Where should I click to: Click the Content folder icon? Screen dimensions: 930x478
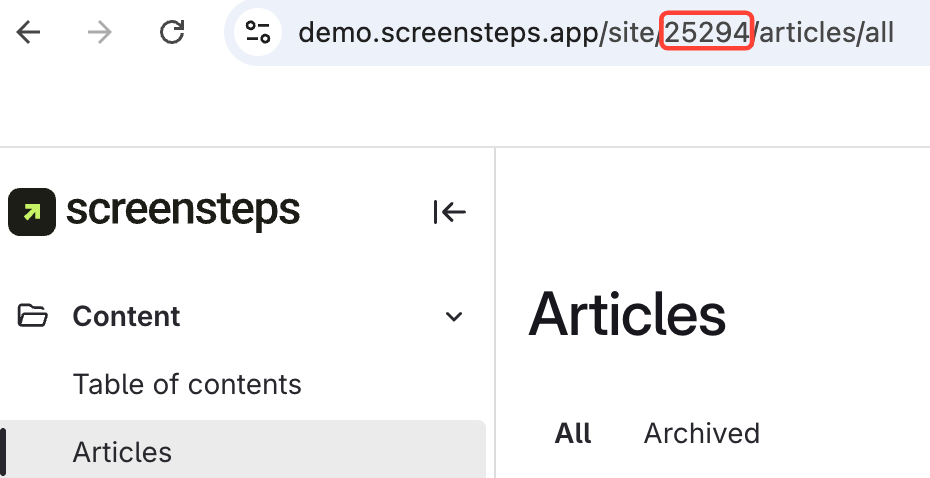click(33, 317)
